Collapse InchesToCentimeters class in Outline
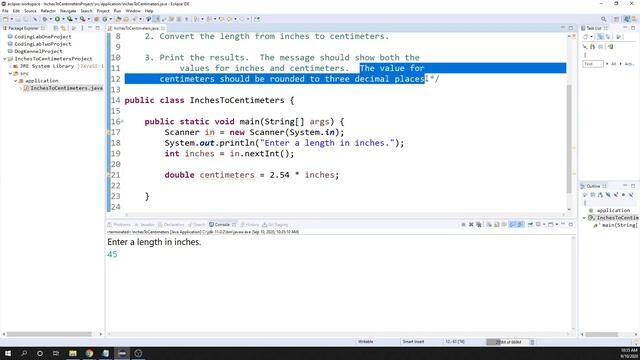This screenshot has width=640, height=360. (584, 218)
